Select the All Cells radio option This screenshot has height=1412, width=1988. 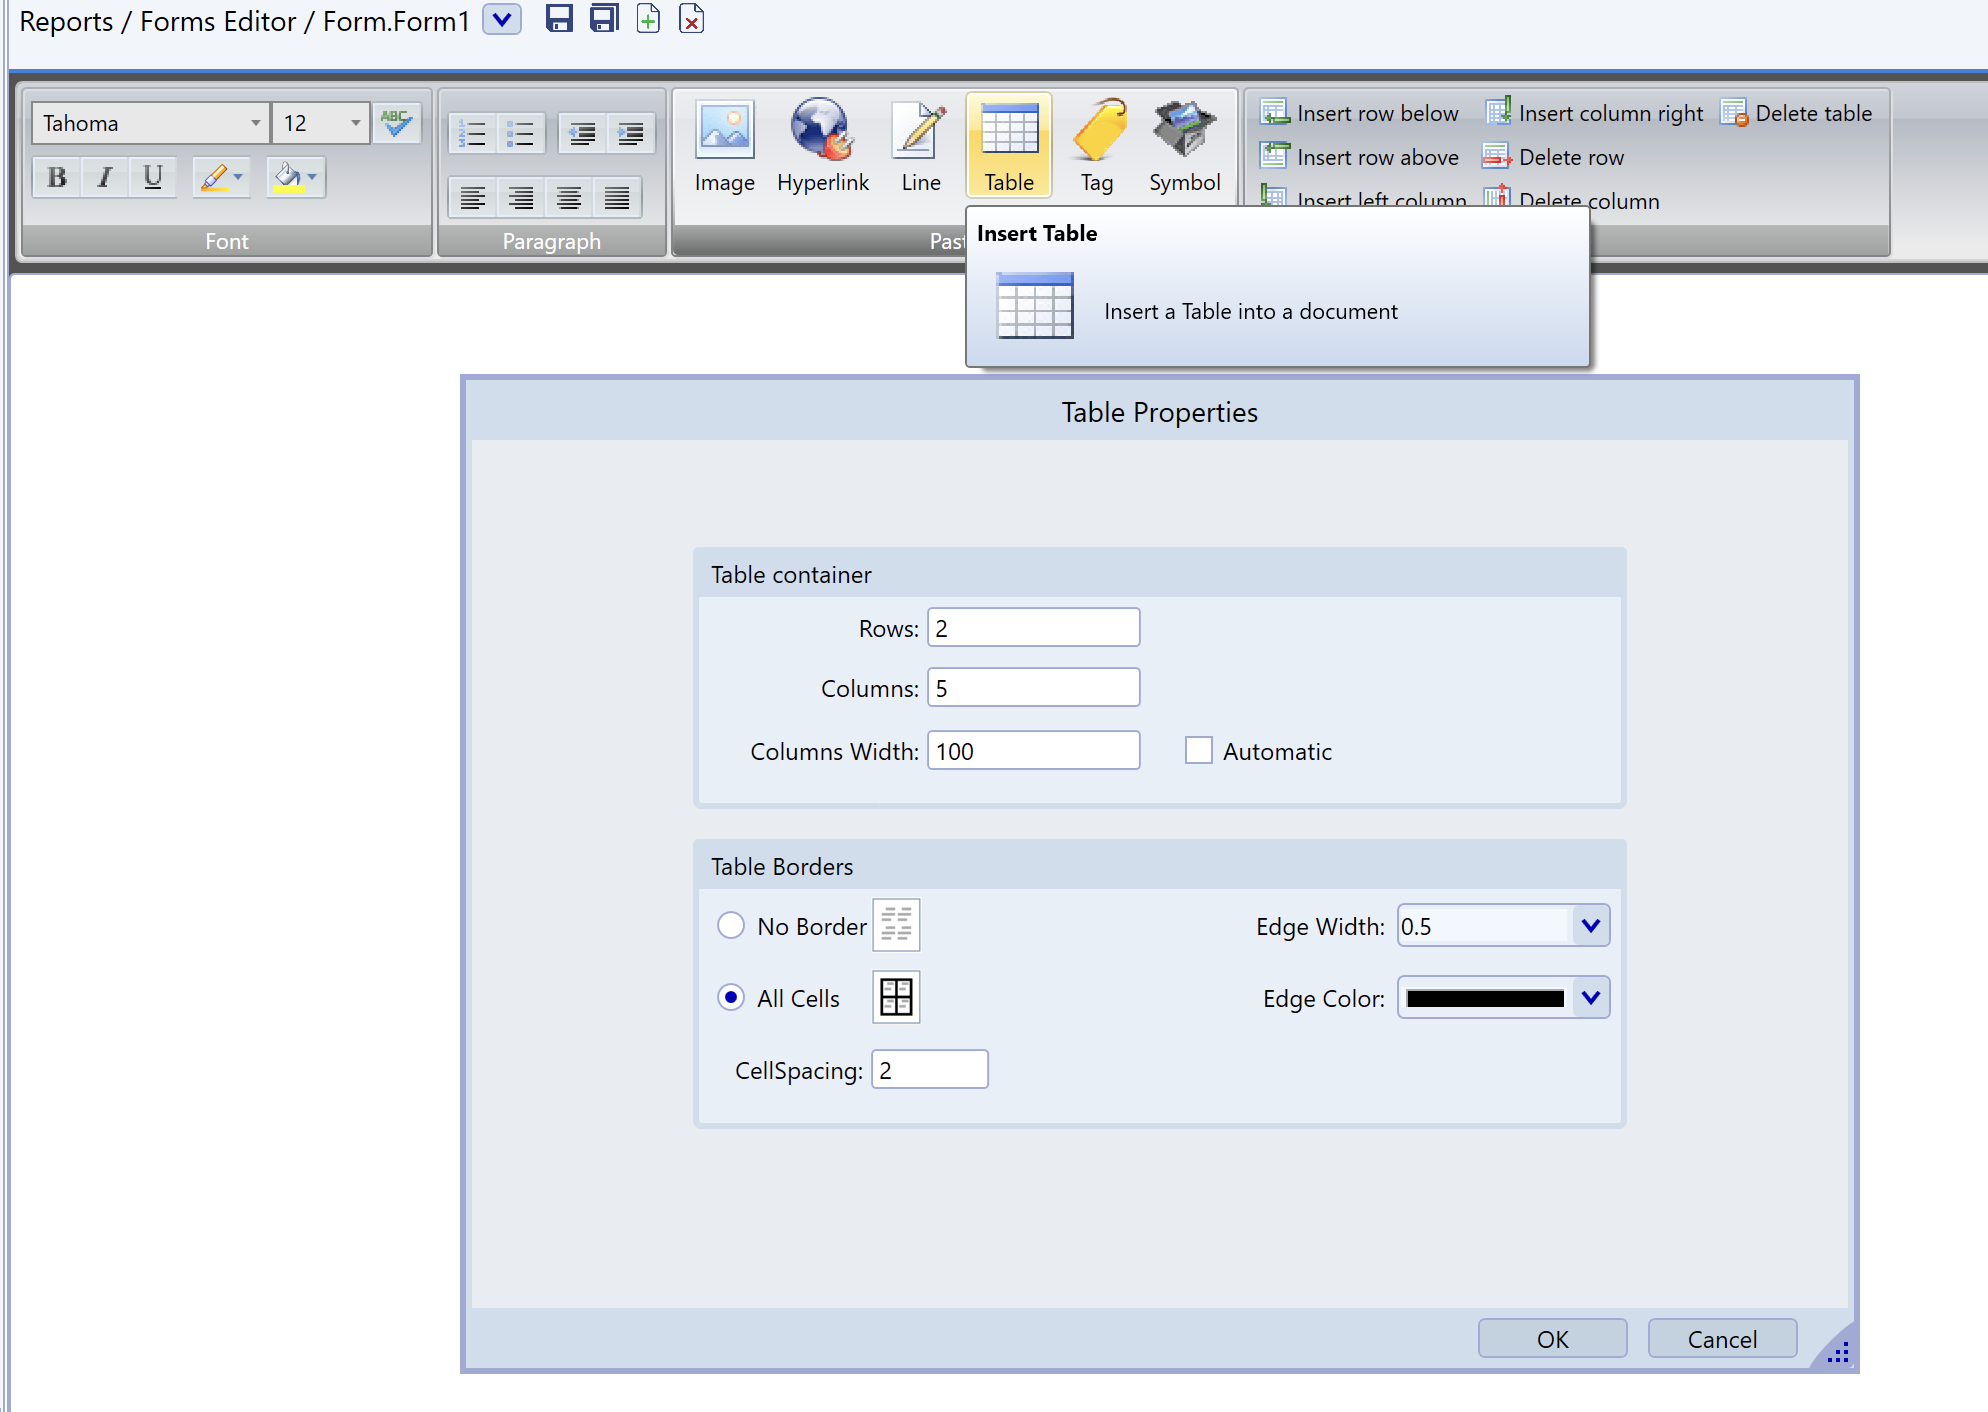(x=731, y=998)
